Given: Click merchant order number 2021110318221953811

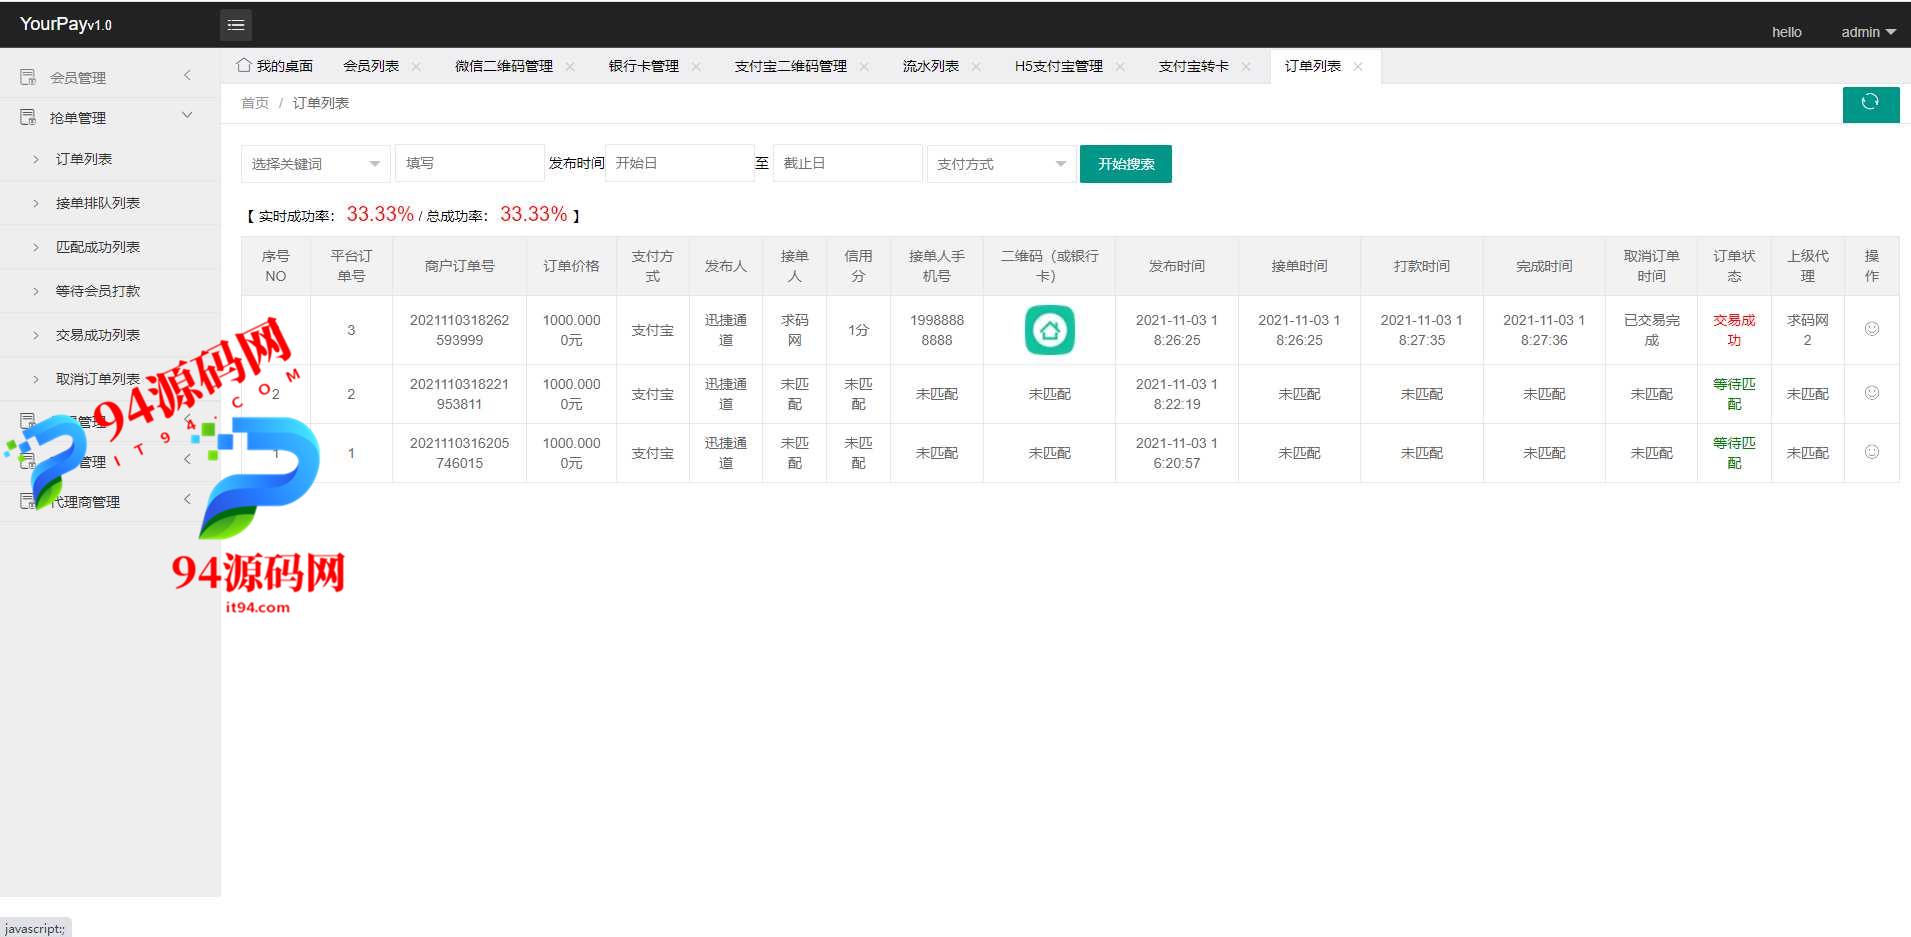Looking at the screenshot, I should (459, 394).
